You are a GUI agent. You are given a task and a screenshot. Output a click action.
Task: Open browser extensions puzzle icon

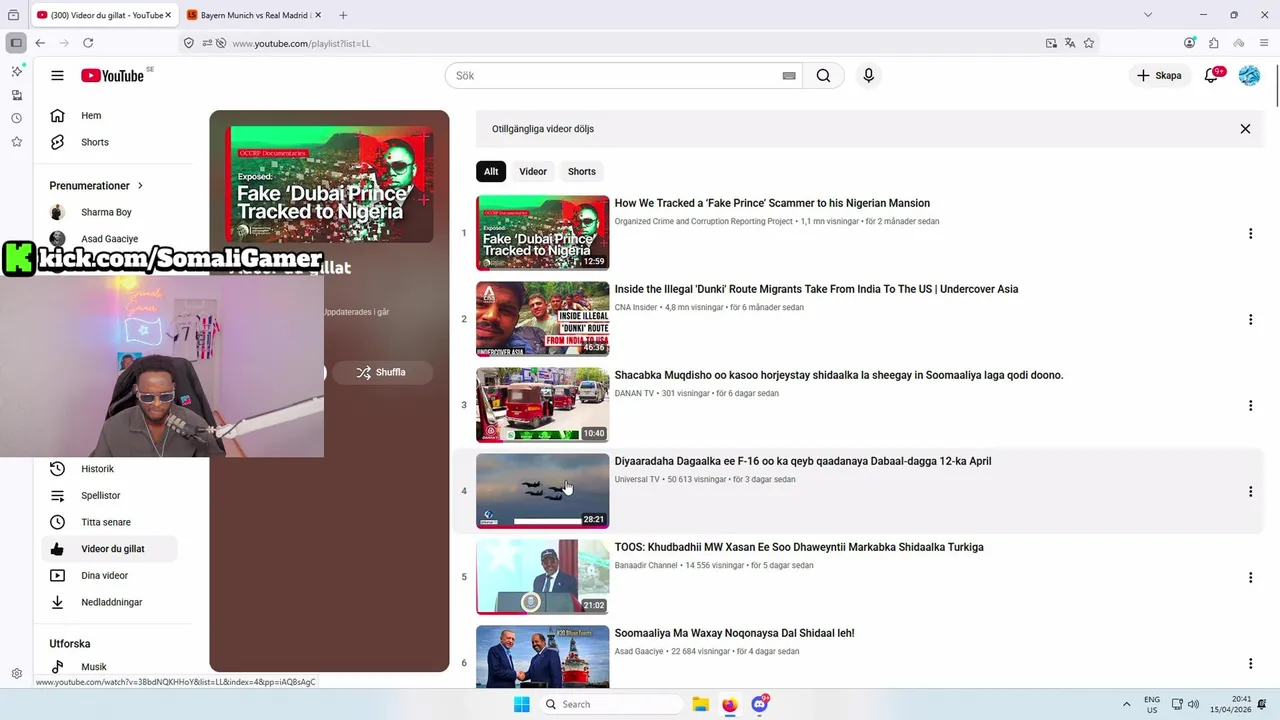click(x=1214, y=43)
